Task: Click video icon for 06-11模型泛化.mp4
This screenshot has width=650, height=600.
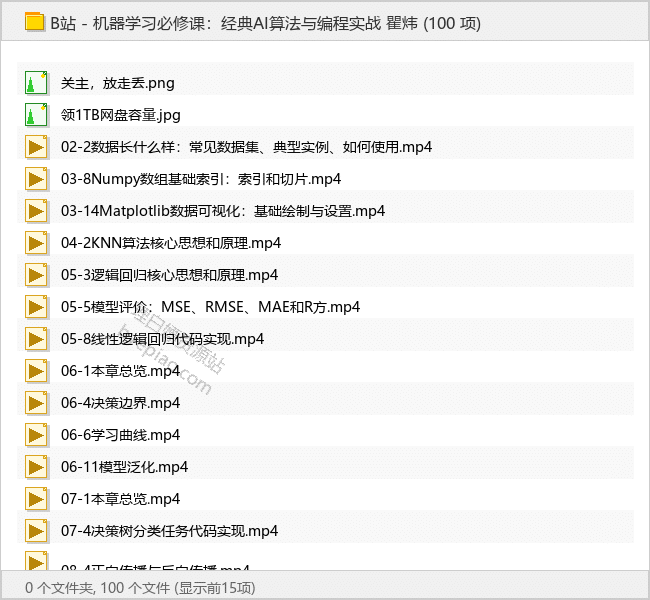Action: [36, 467]
